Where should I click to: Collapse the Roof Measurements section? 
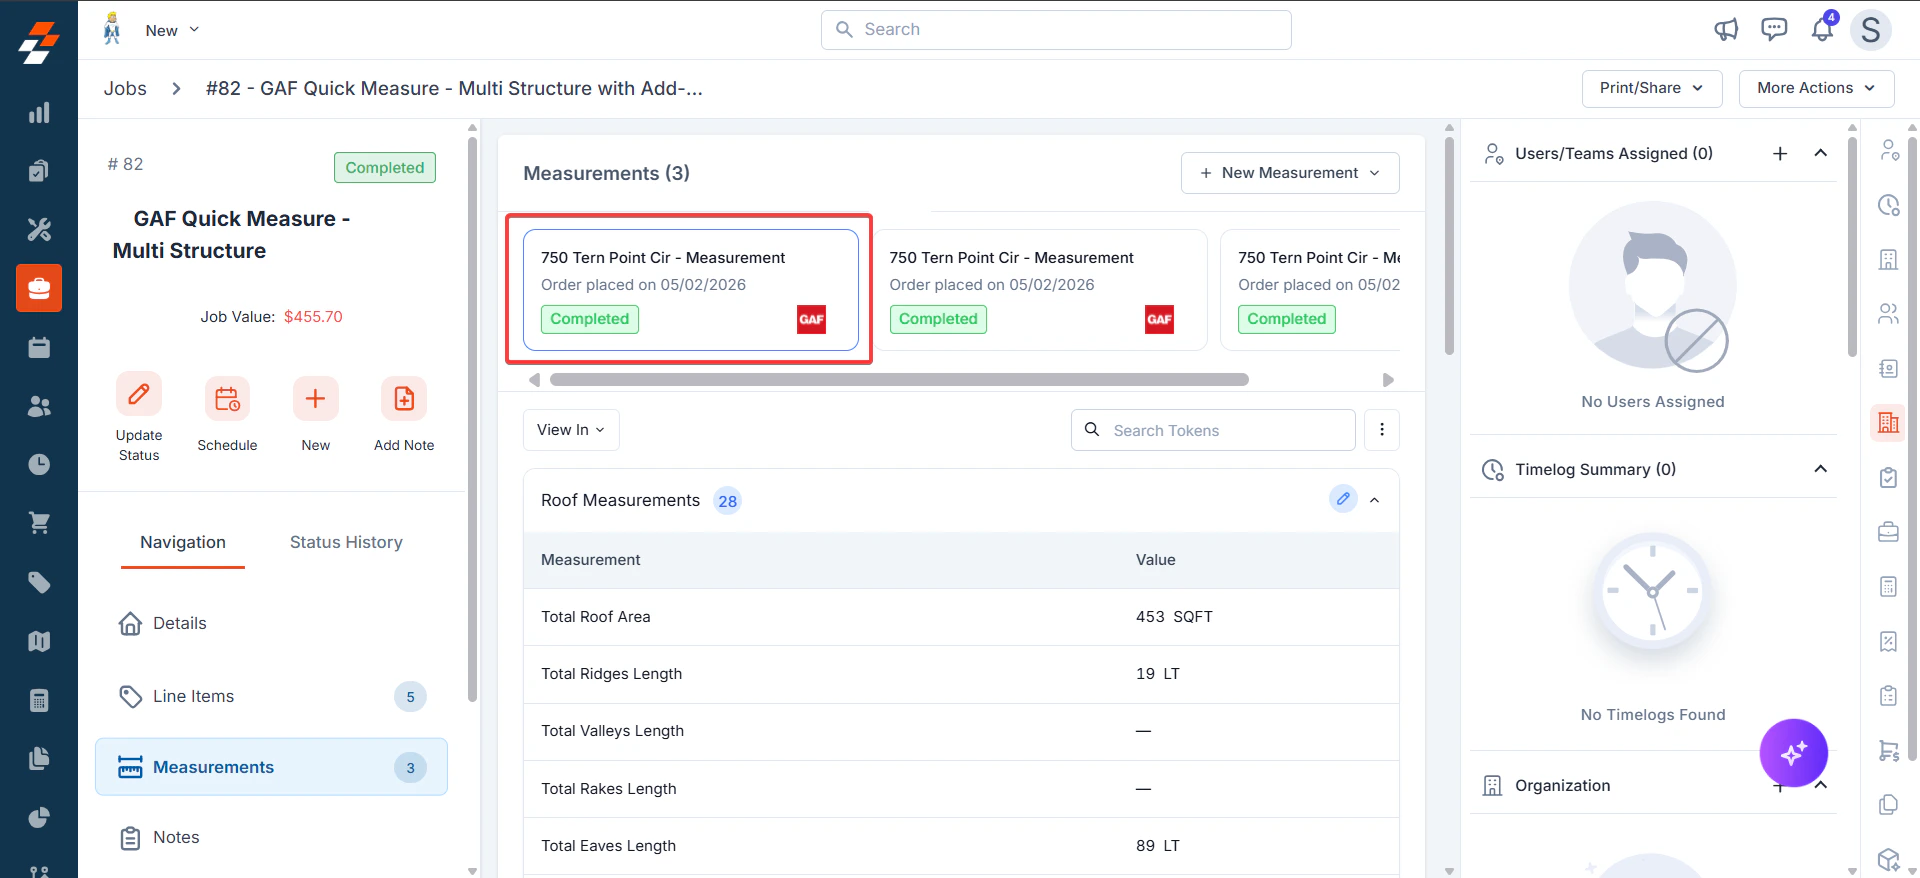click(x=1375, y=500)
